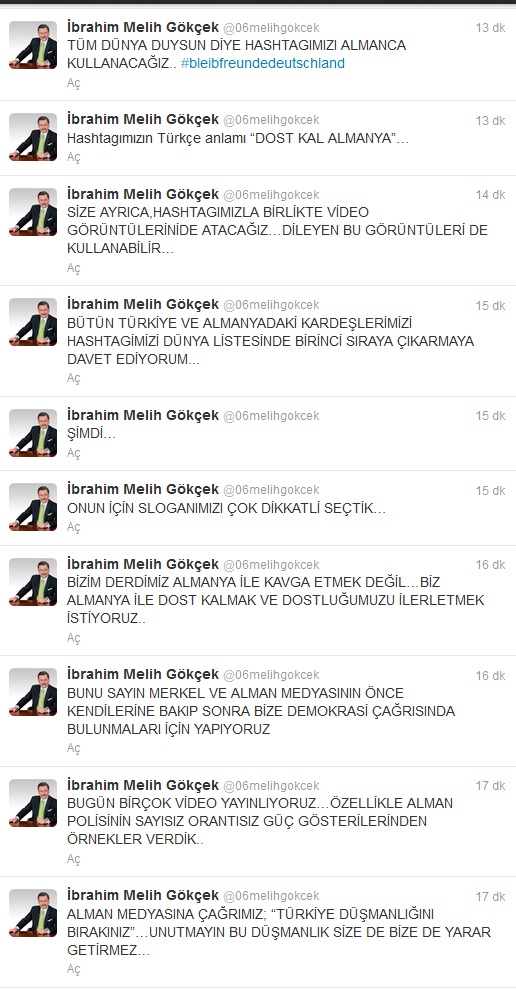Open the 14 dk timestamp on the video tweet
The image size is (516, 989).
click(490, 195)
